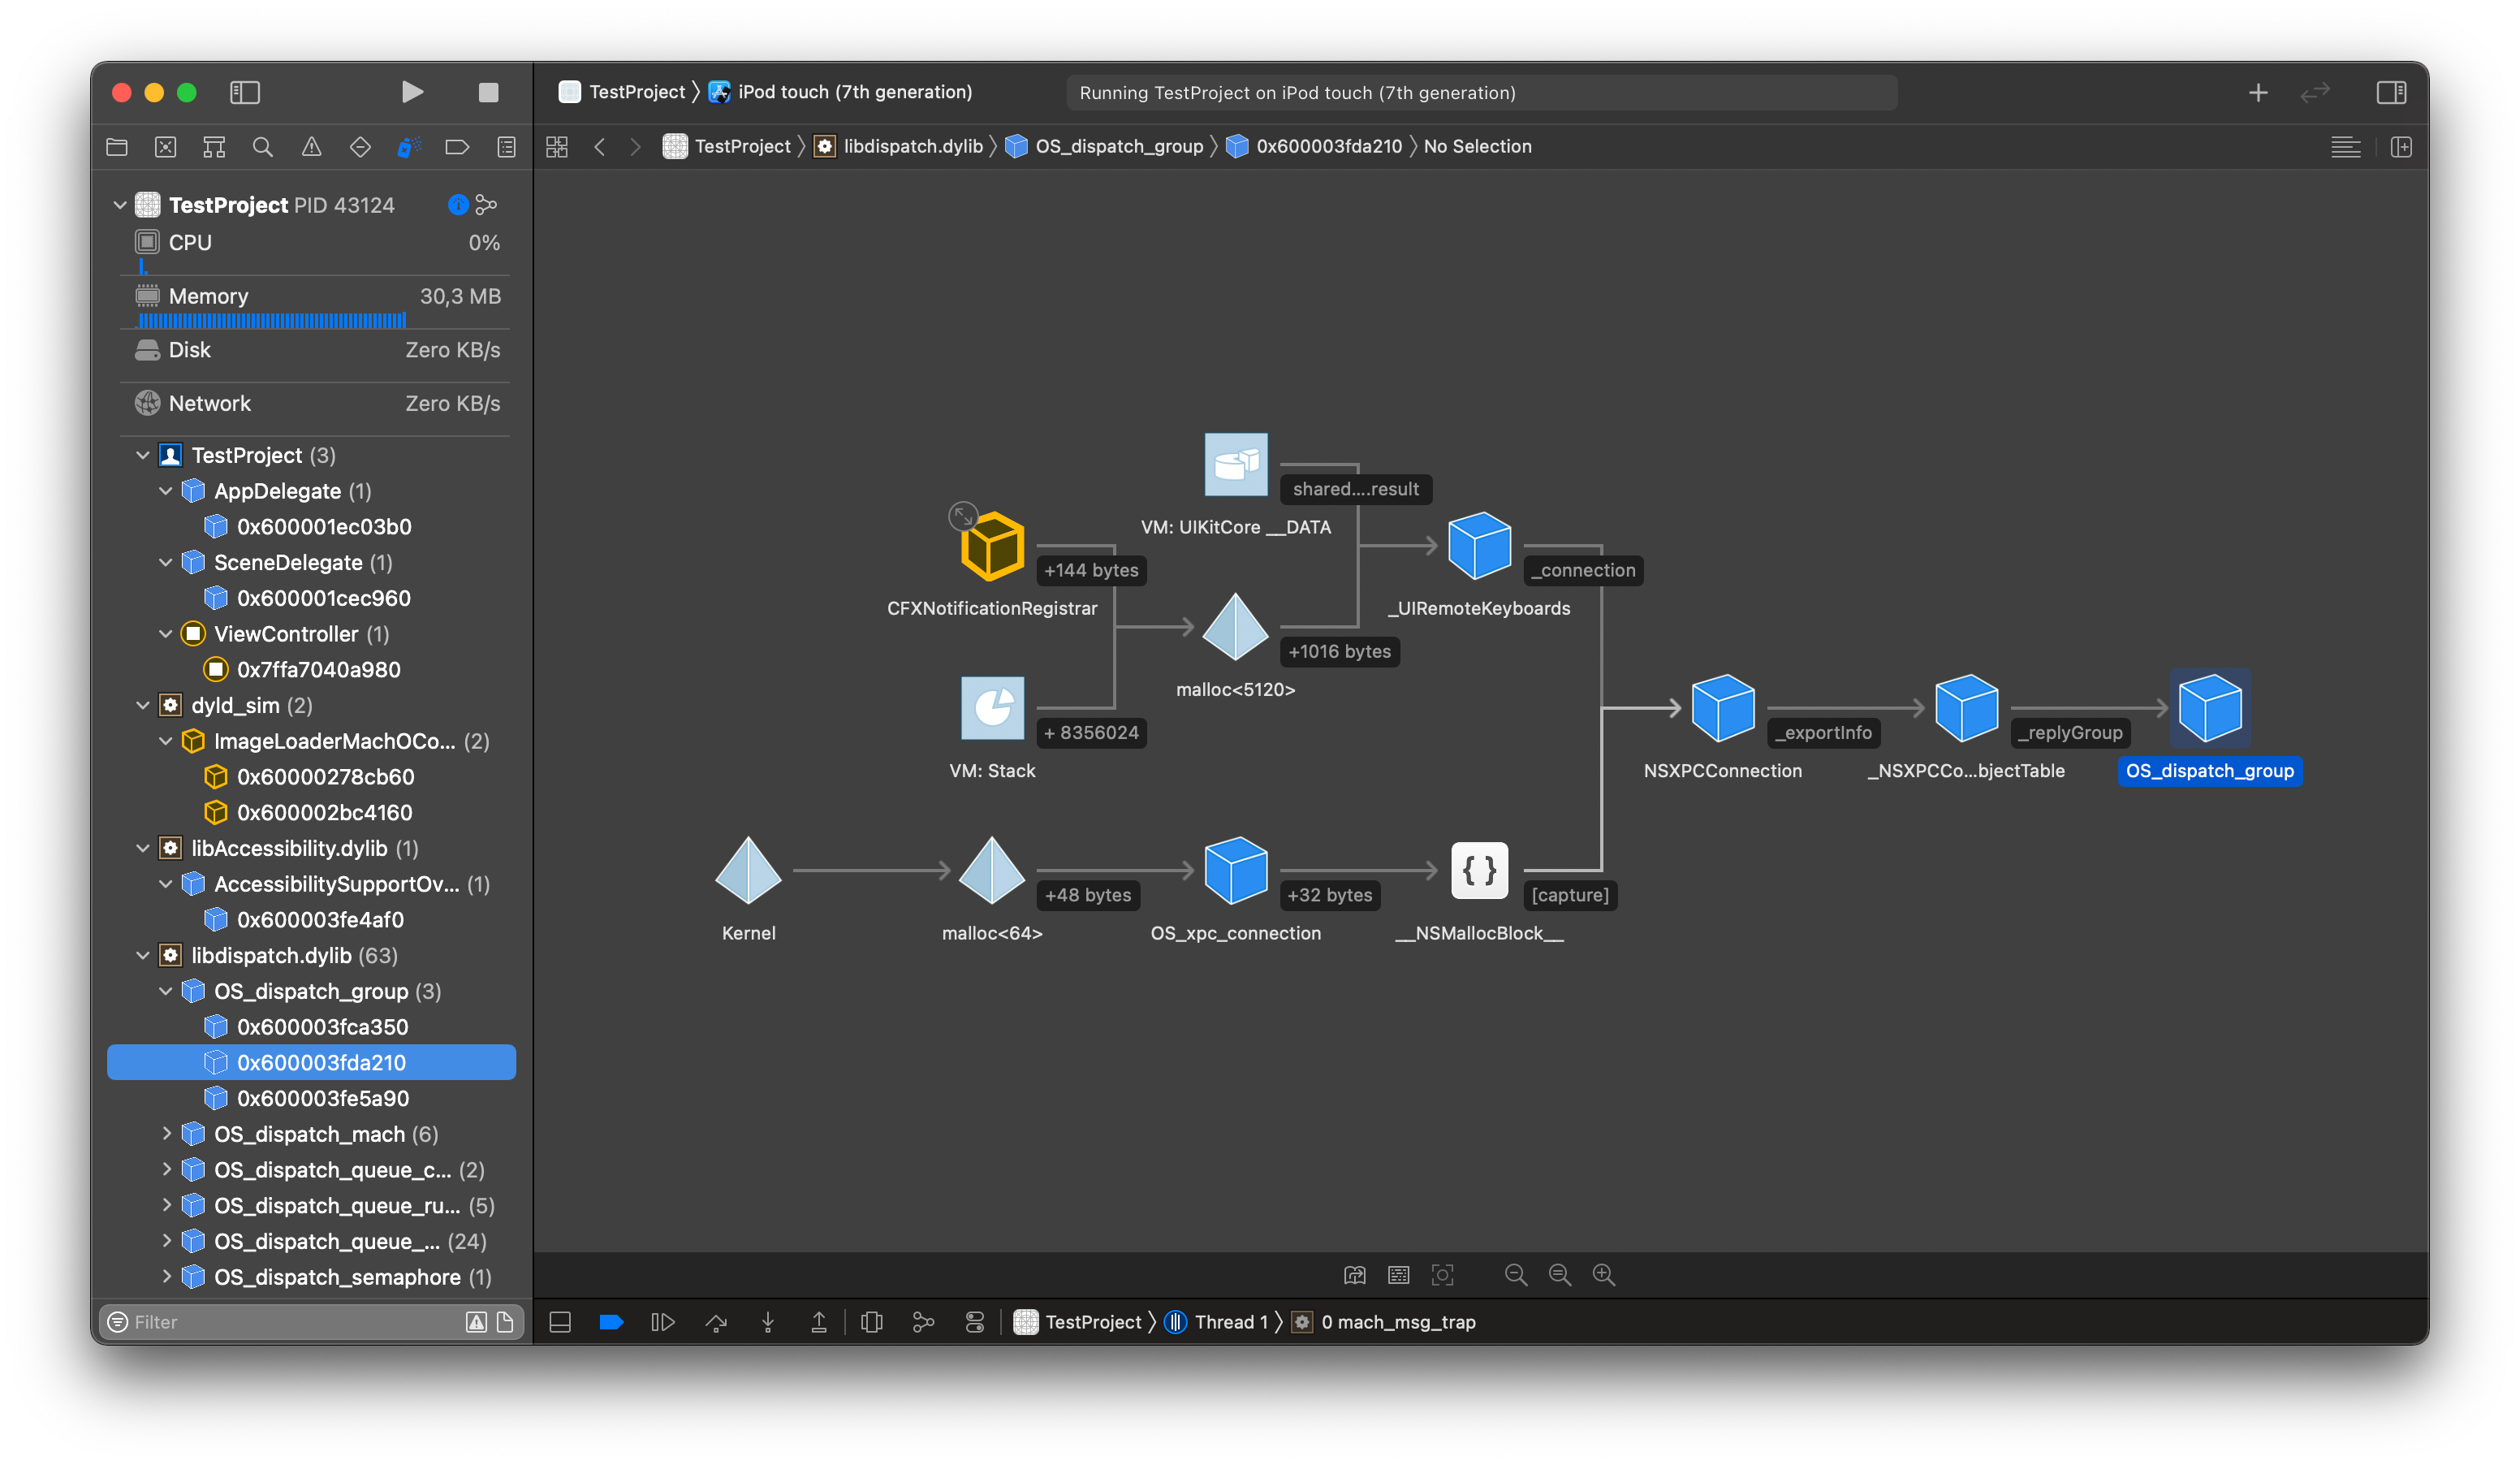Expand OS_dispatch_mach group
This screenshot has height=1465, width=2520.
click(x=167, y=1134)
